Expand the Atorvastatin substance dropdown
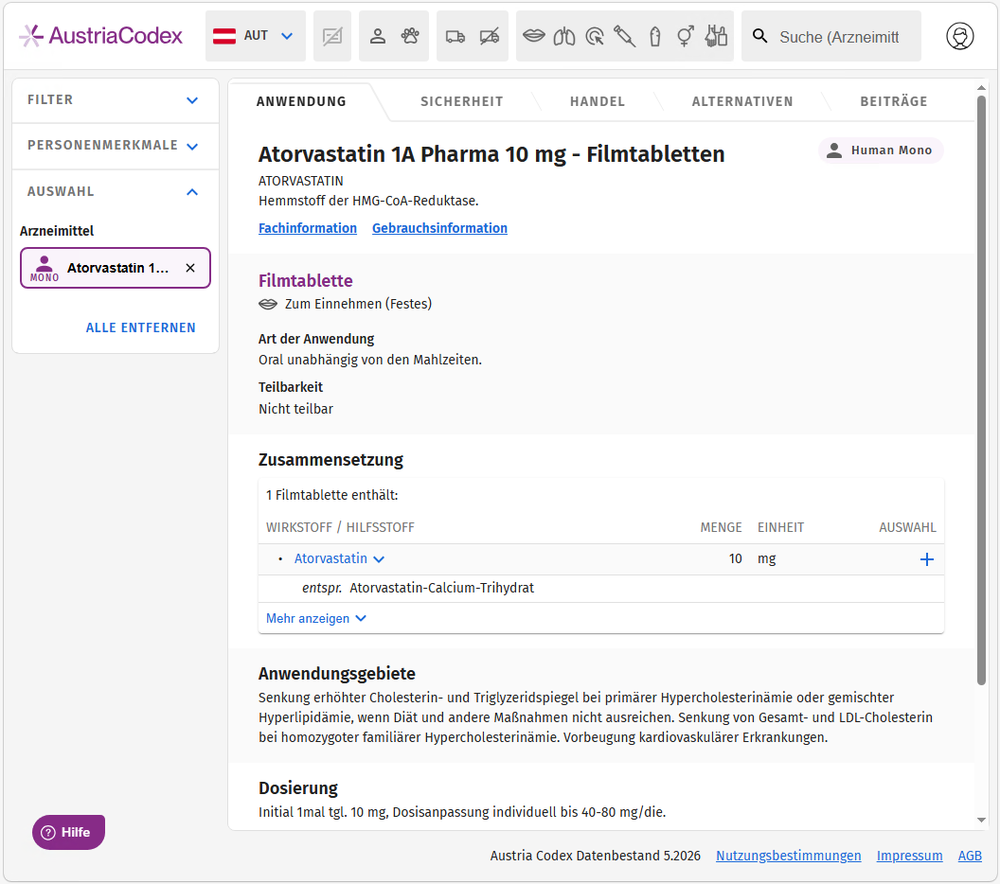 (x=339, y=559)
